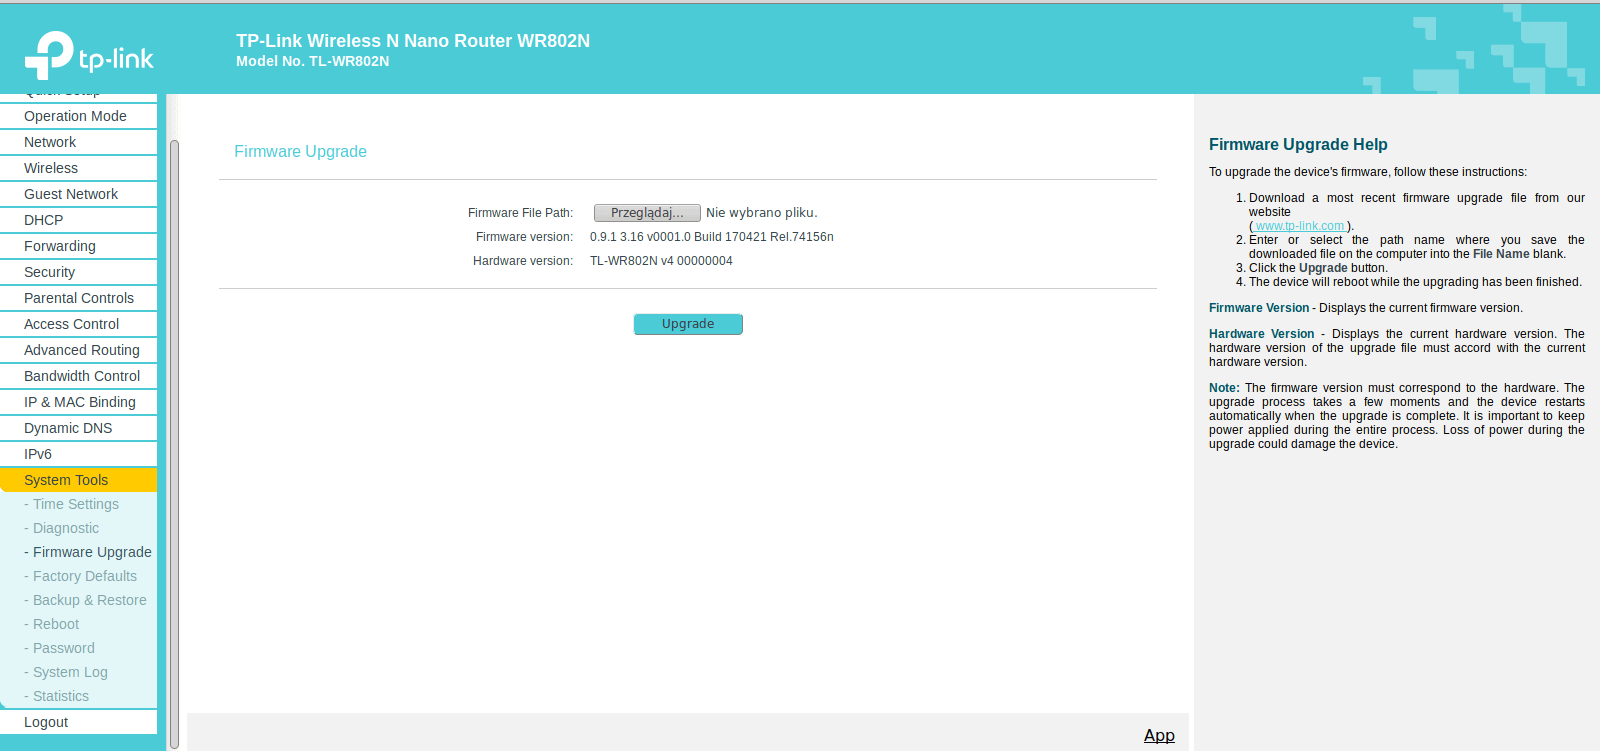1600x751 pixels.
Task: Select Parental Controls in sidebar
Action: tap(78, 298)
